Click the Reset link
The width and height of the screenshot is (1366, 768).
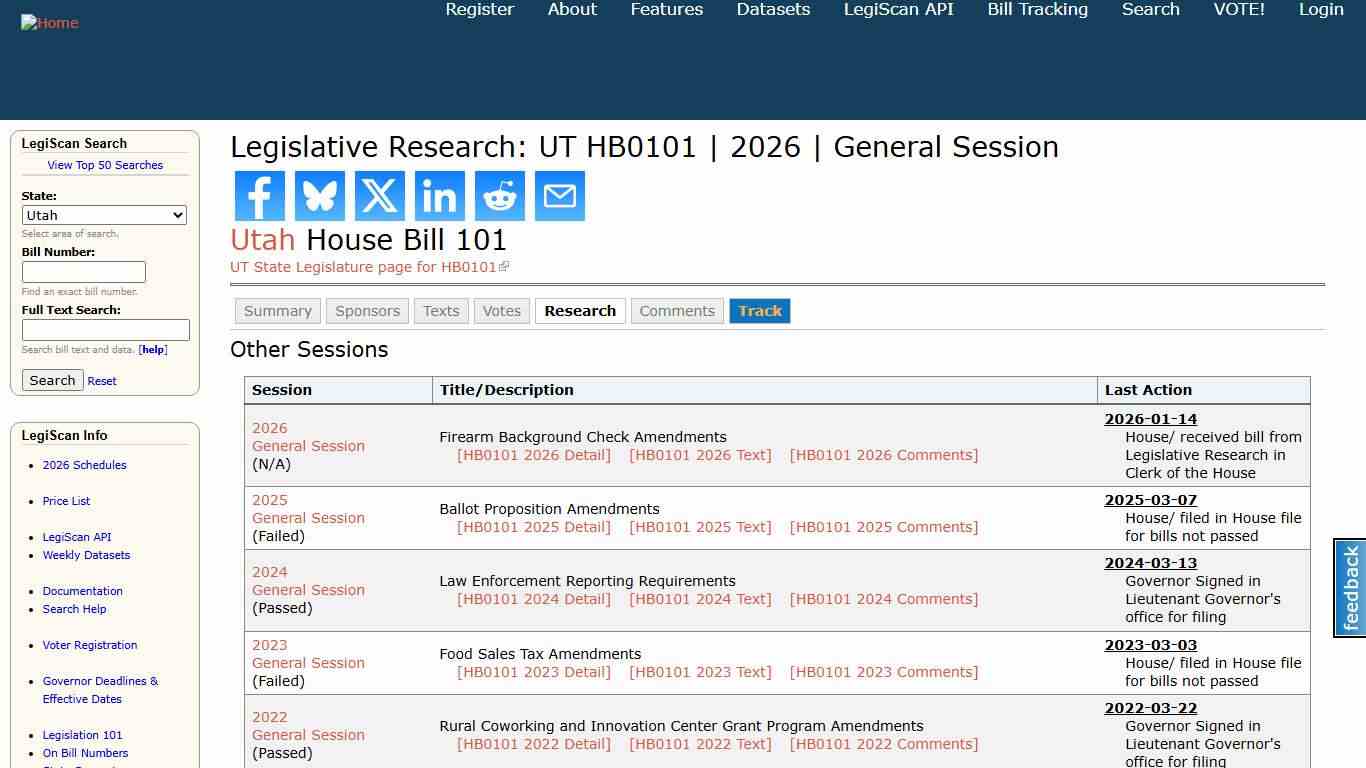point(101,381)
